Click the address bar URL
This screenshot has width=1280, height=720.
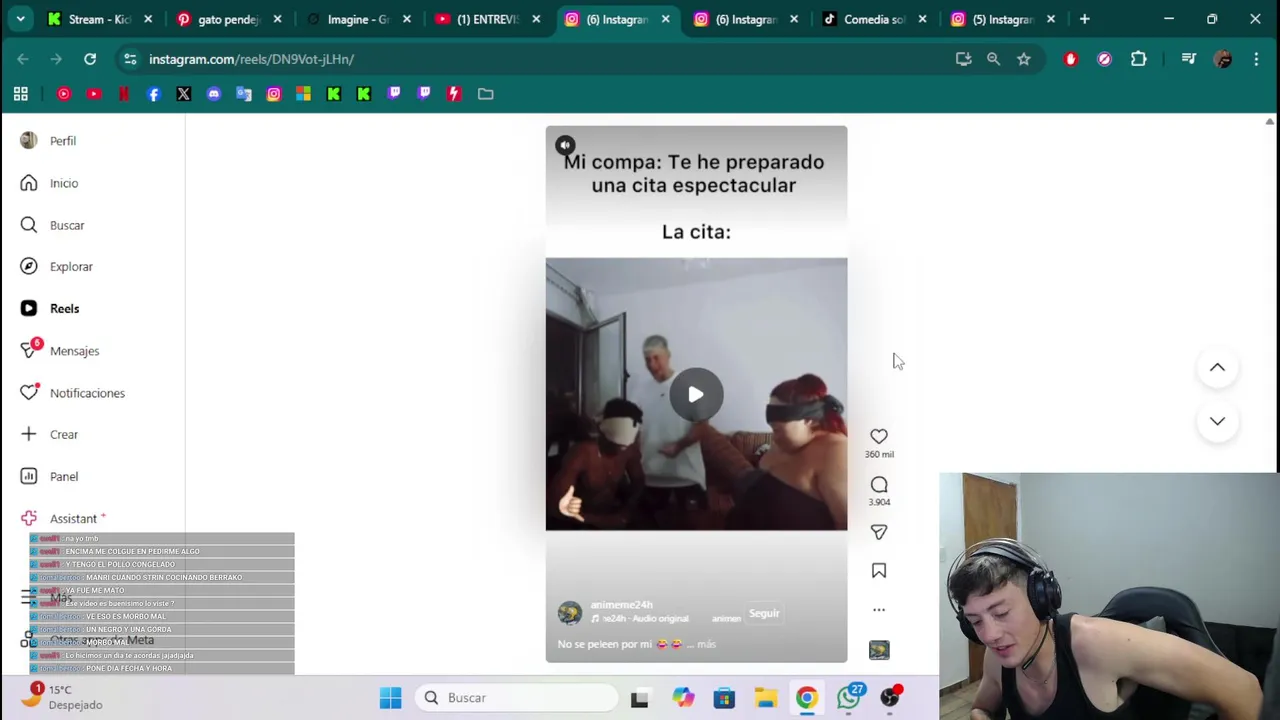point(251,59)
